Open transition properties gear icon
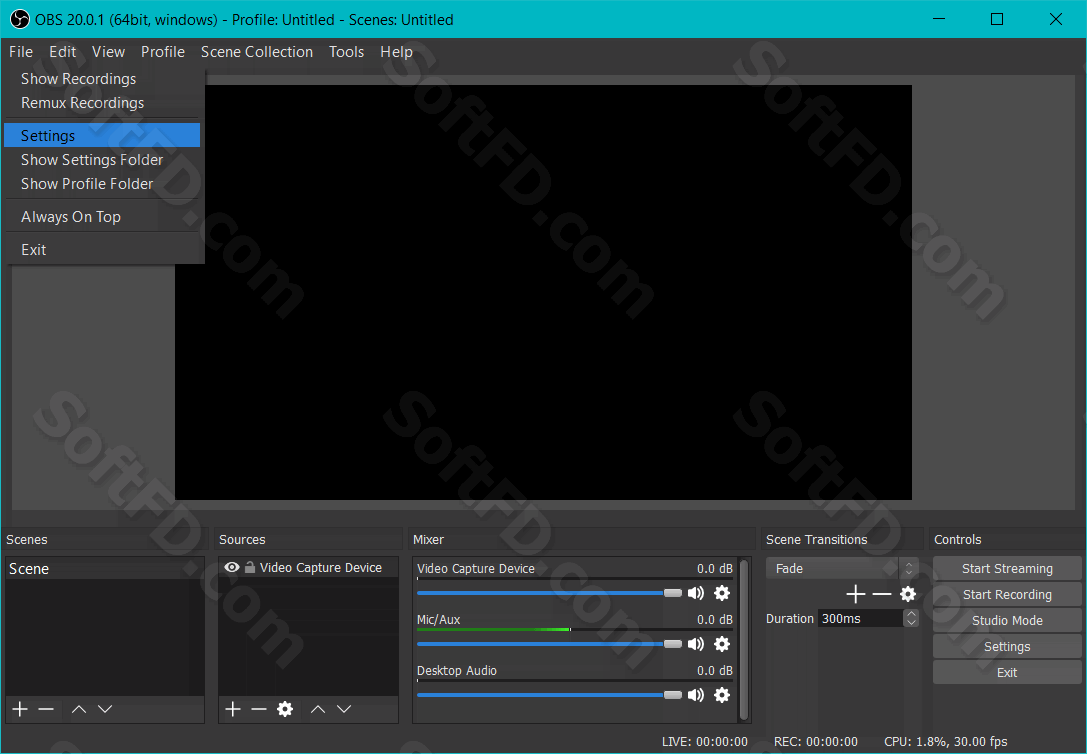Viewport: 1087px width, 754px height. (x=908, y=594)
